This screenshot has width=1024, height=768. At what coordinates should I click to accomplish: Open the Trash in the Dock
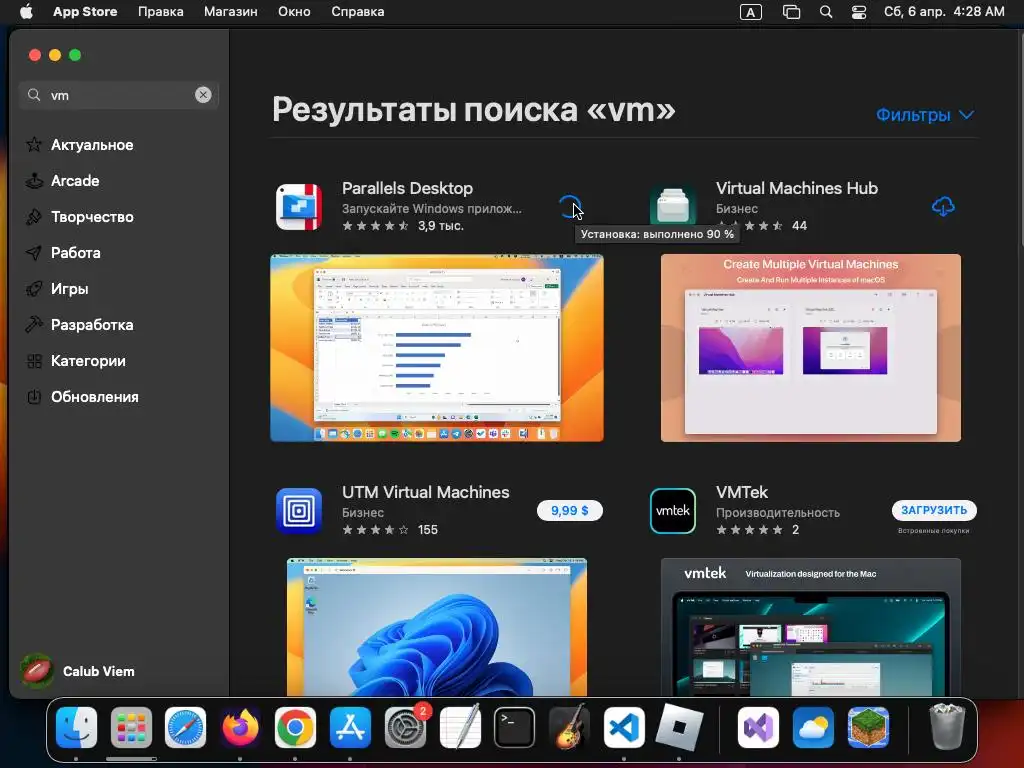pos(947,727)
